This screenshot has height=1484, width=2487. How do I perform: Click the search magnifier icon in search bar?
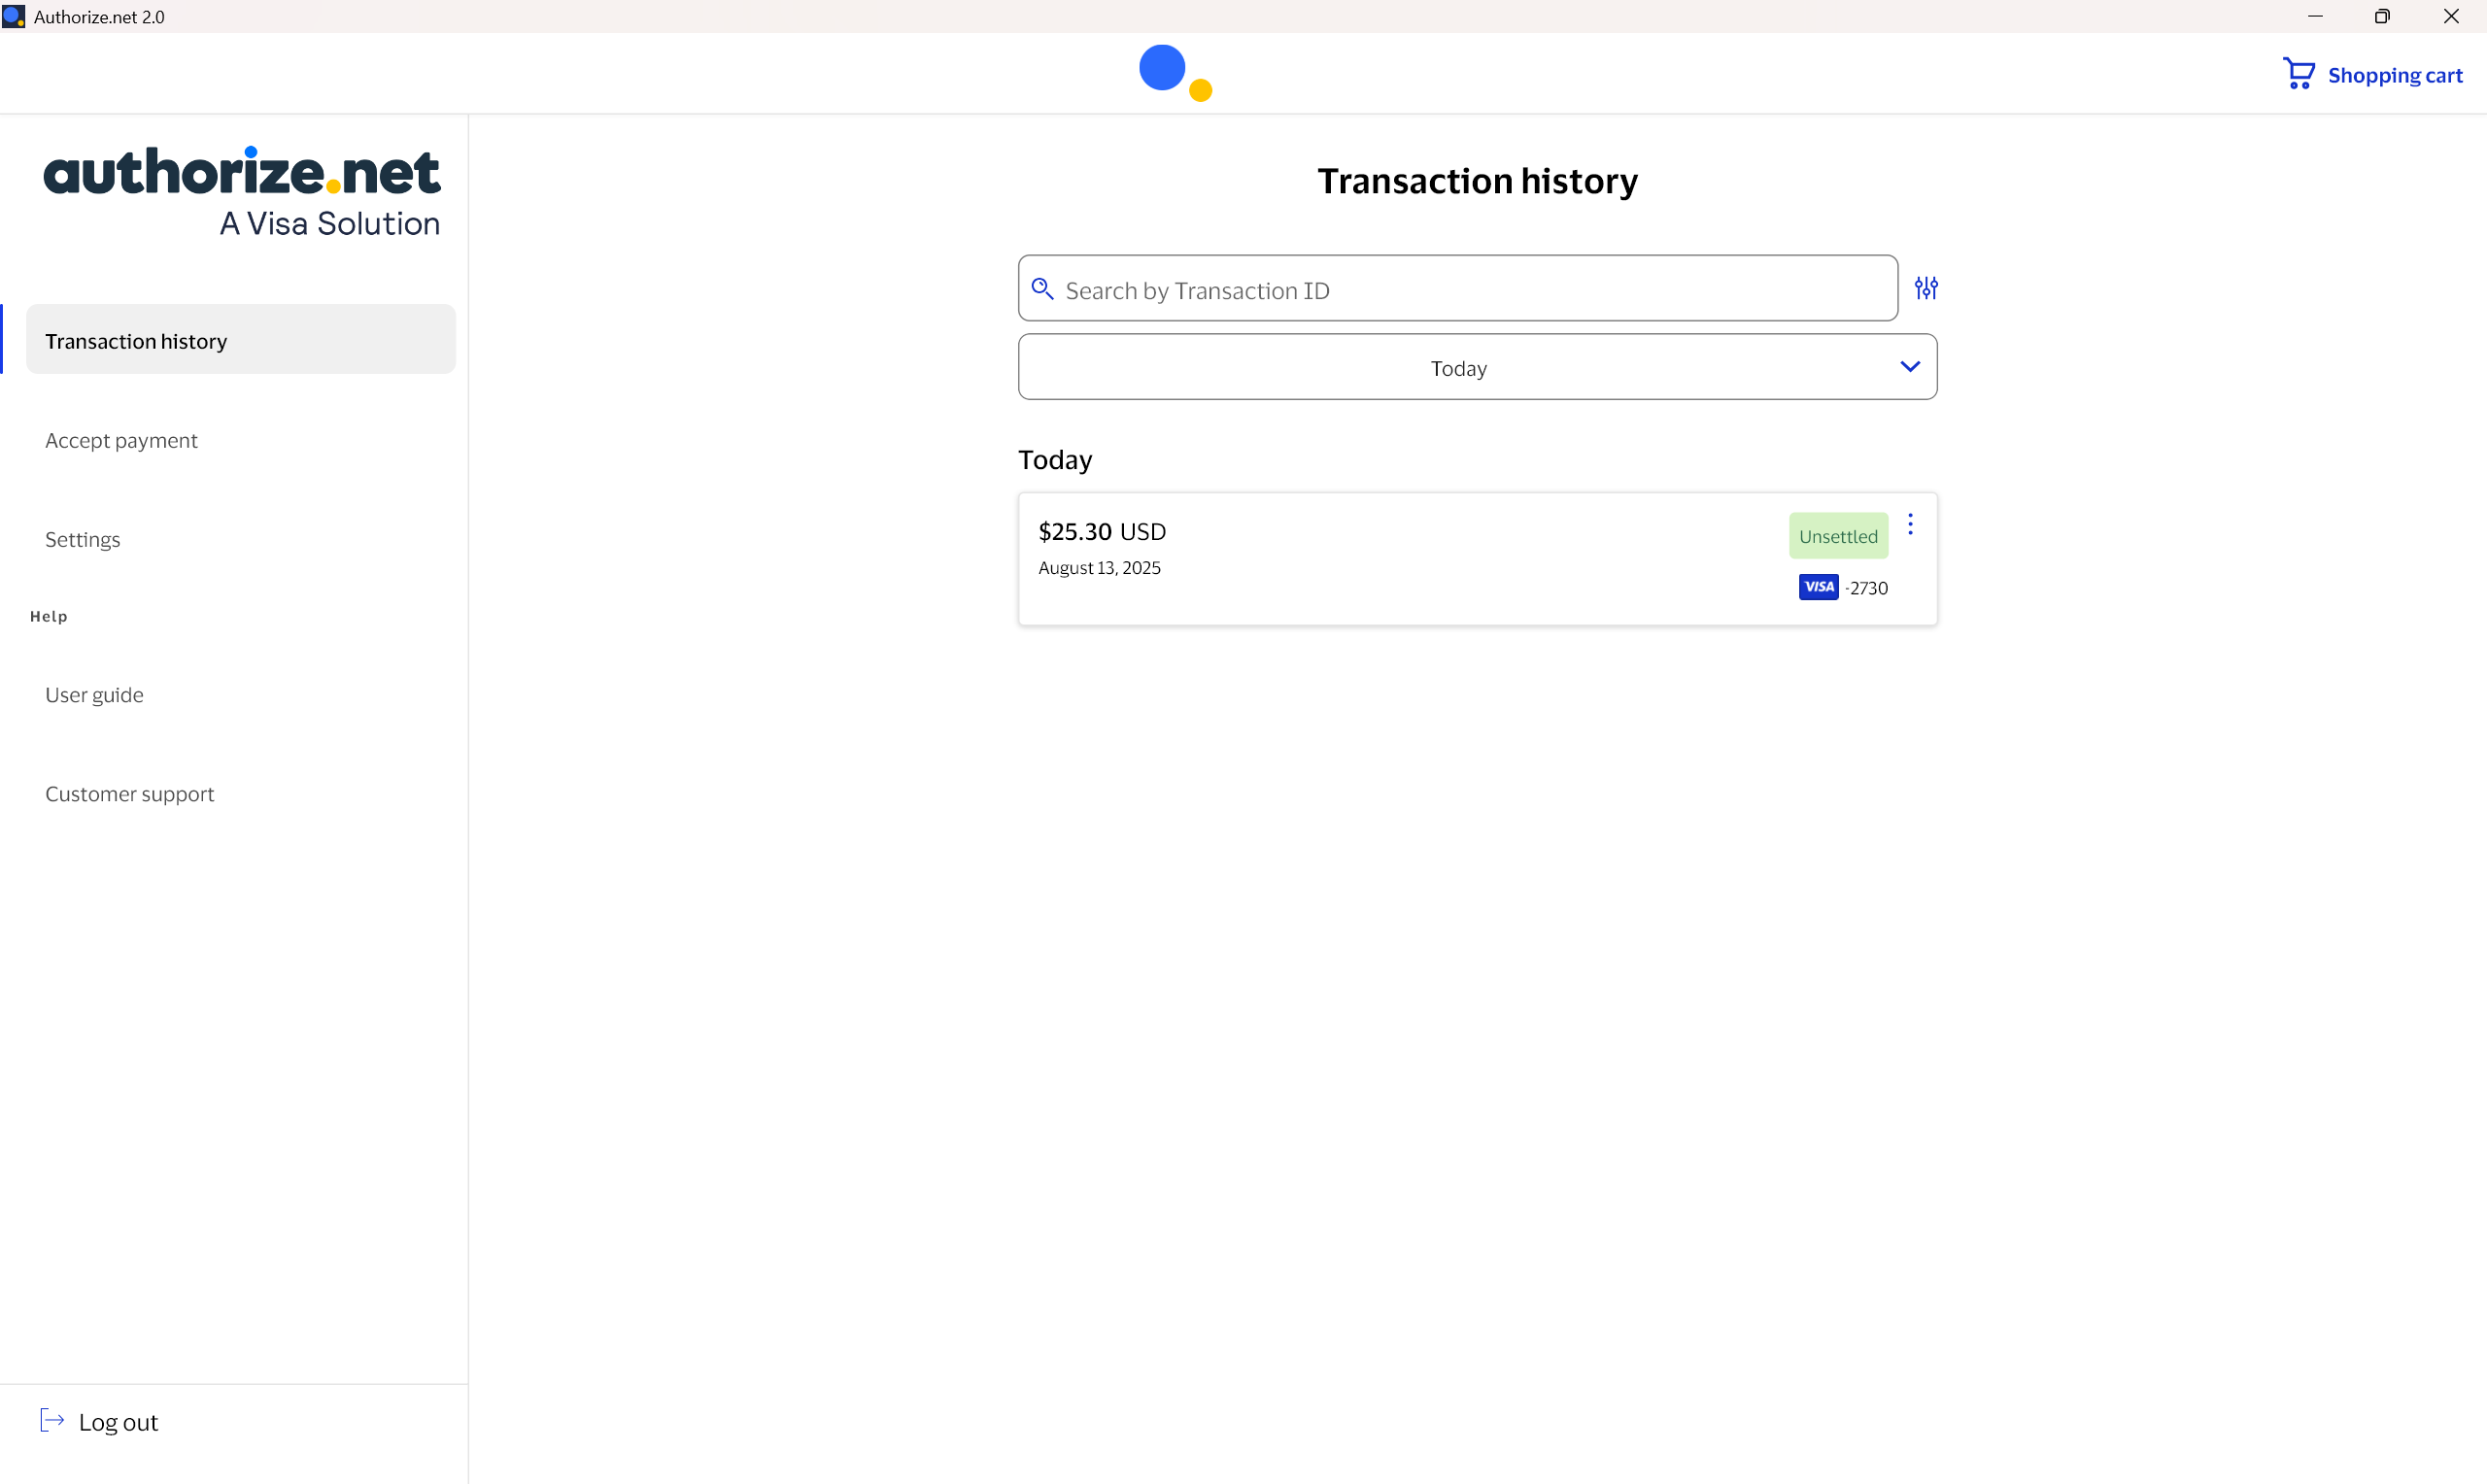pos(1044,289)
